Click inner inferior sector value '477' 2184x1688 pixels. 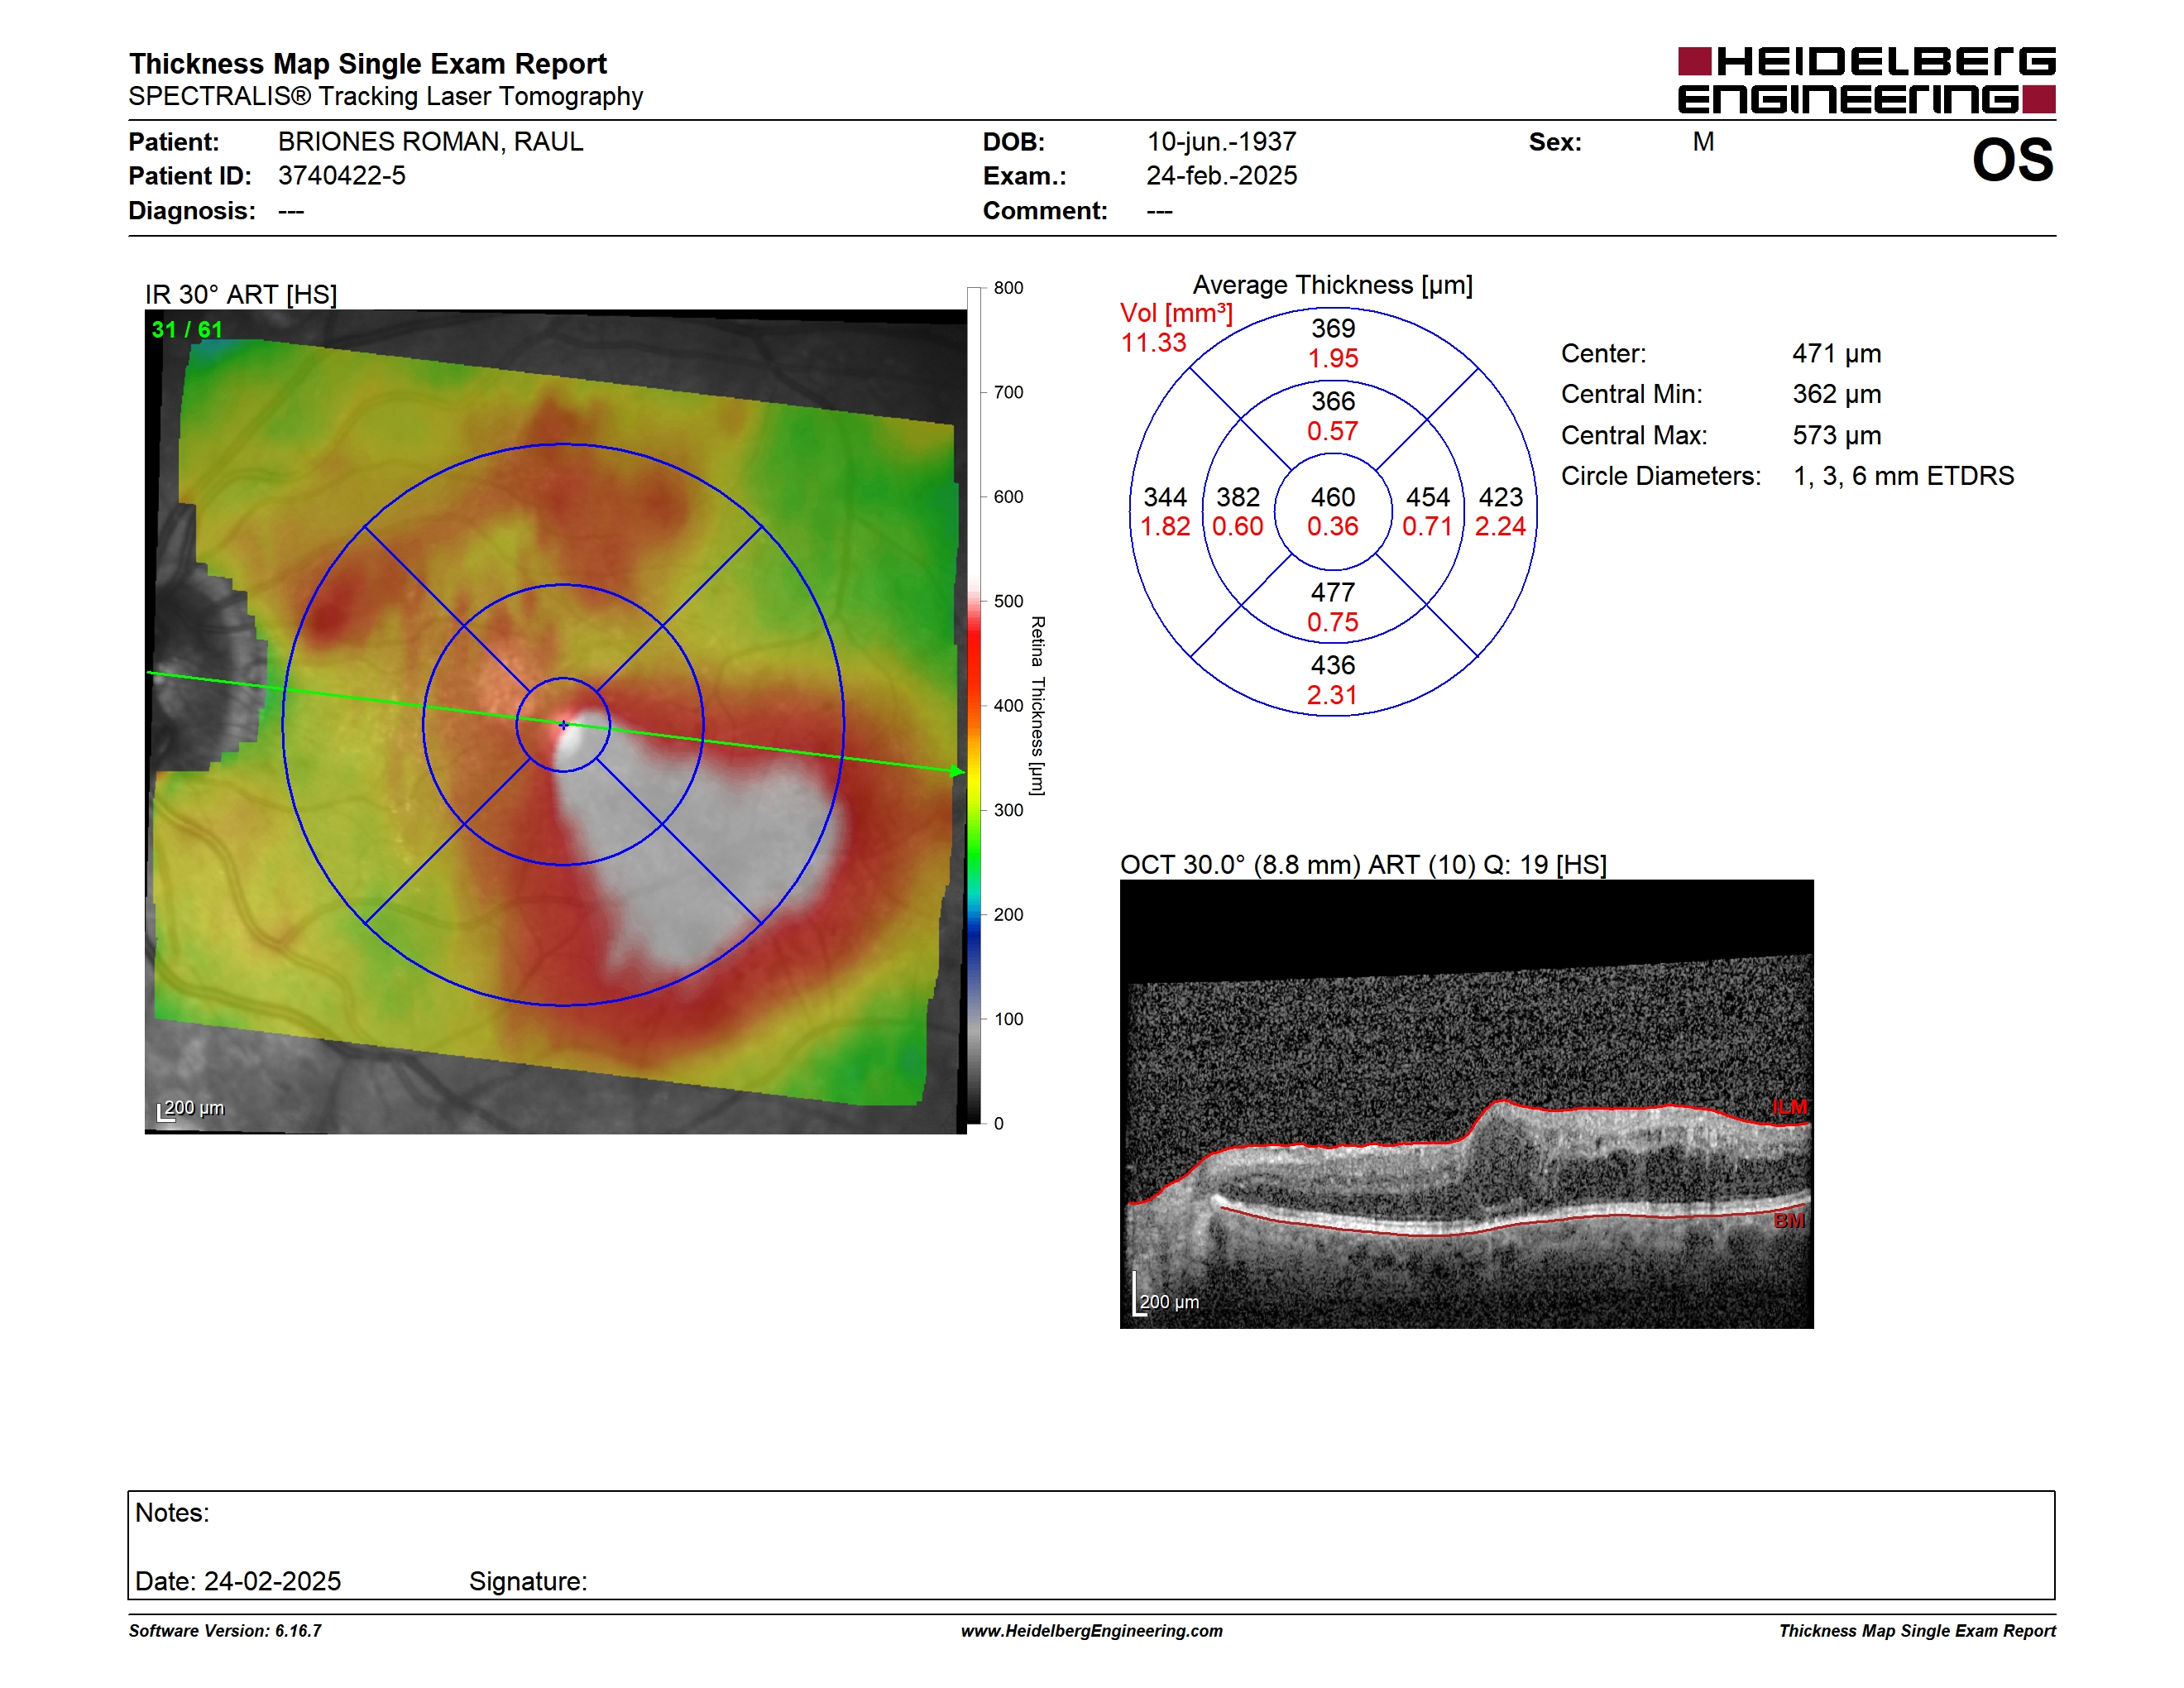(x=1333, y=592)
